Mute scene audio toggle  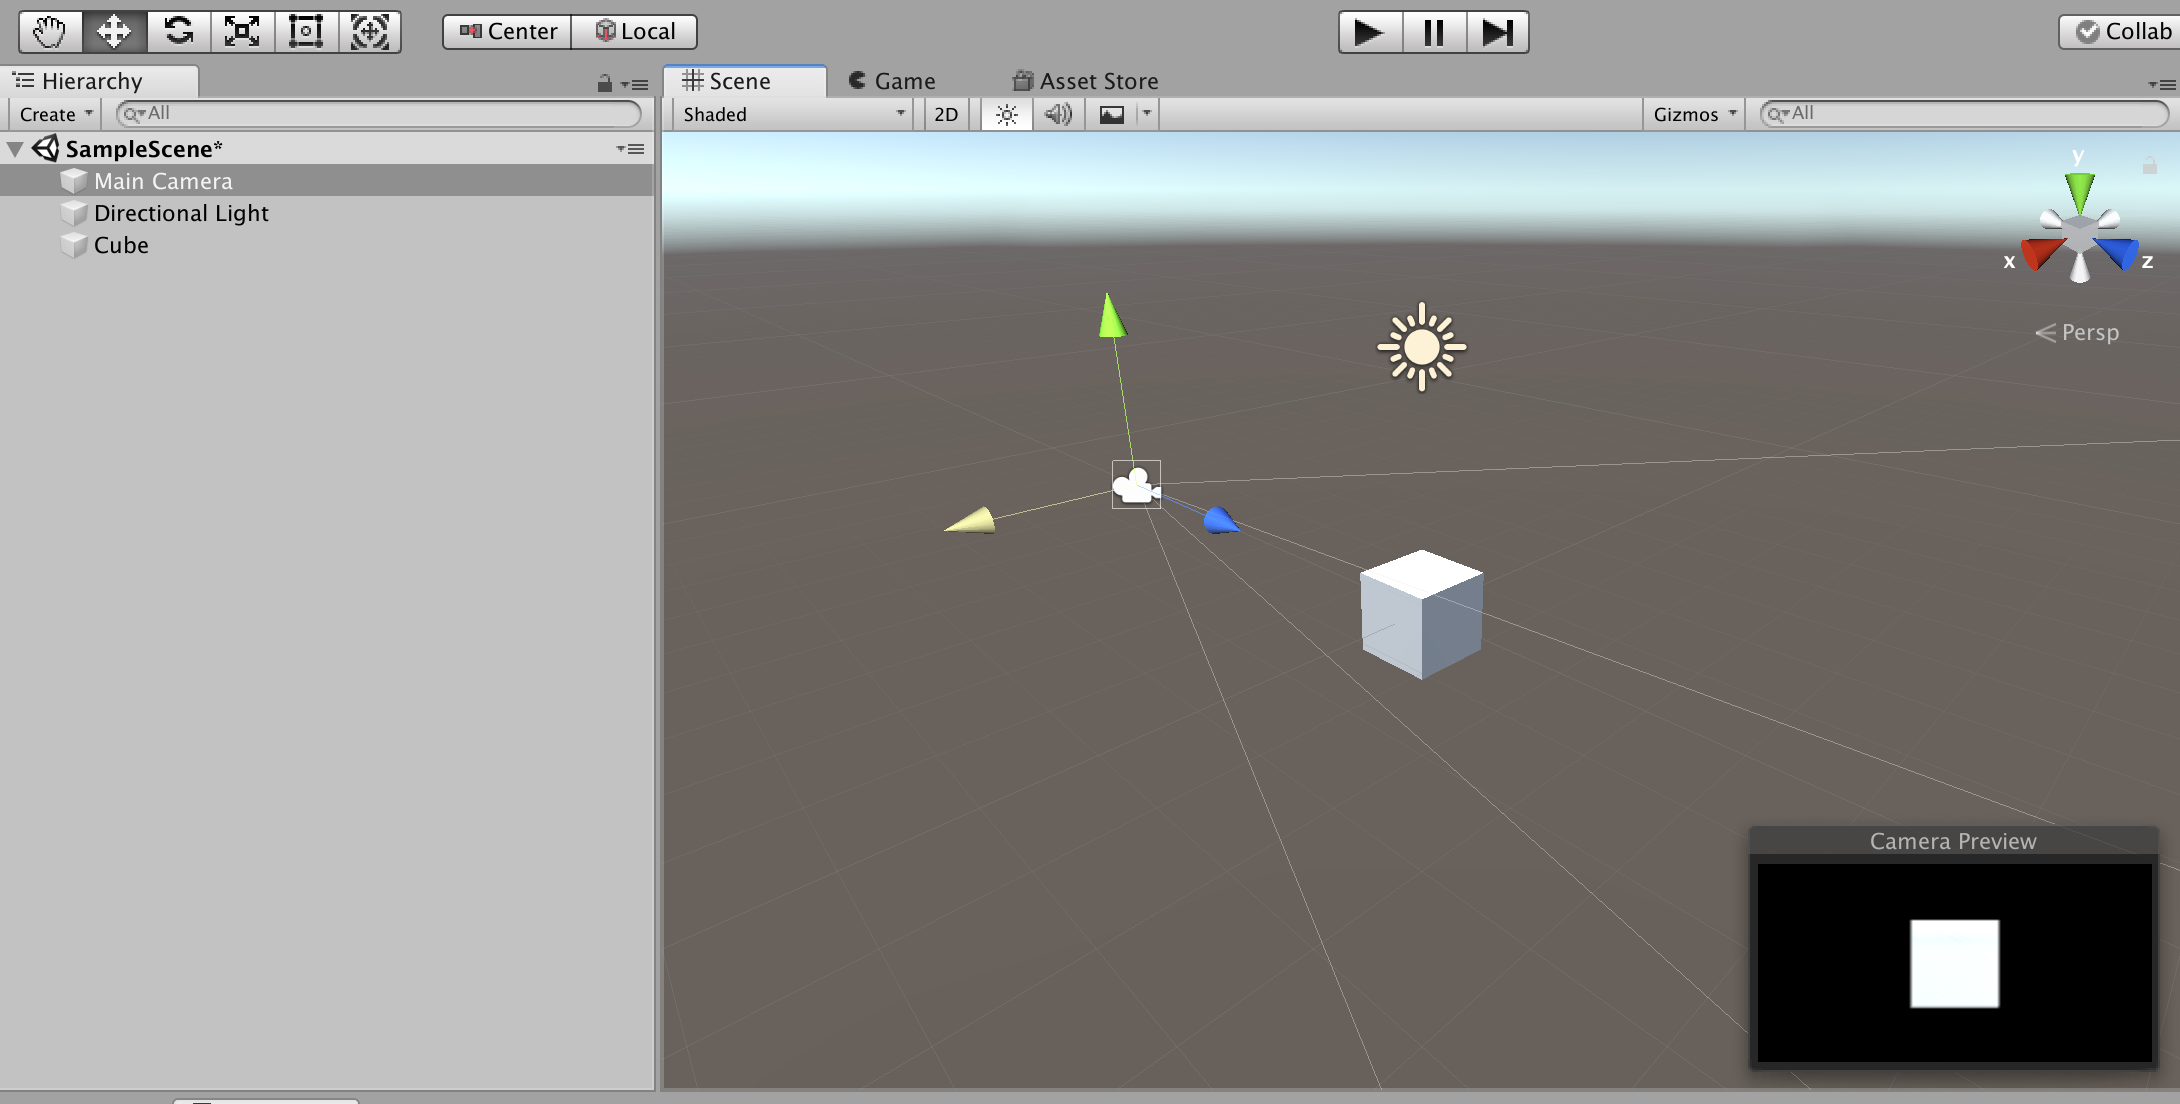[1057, 114]
